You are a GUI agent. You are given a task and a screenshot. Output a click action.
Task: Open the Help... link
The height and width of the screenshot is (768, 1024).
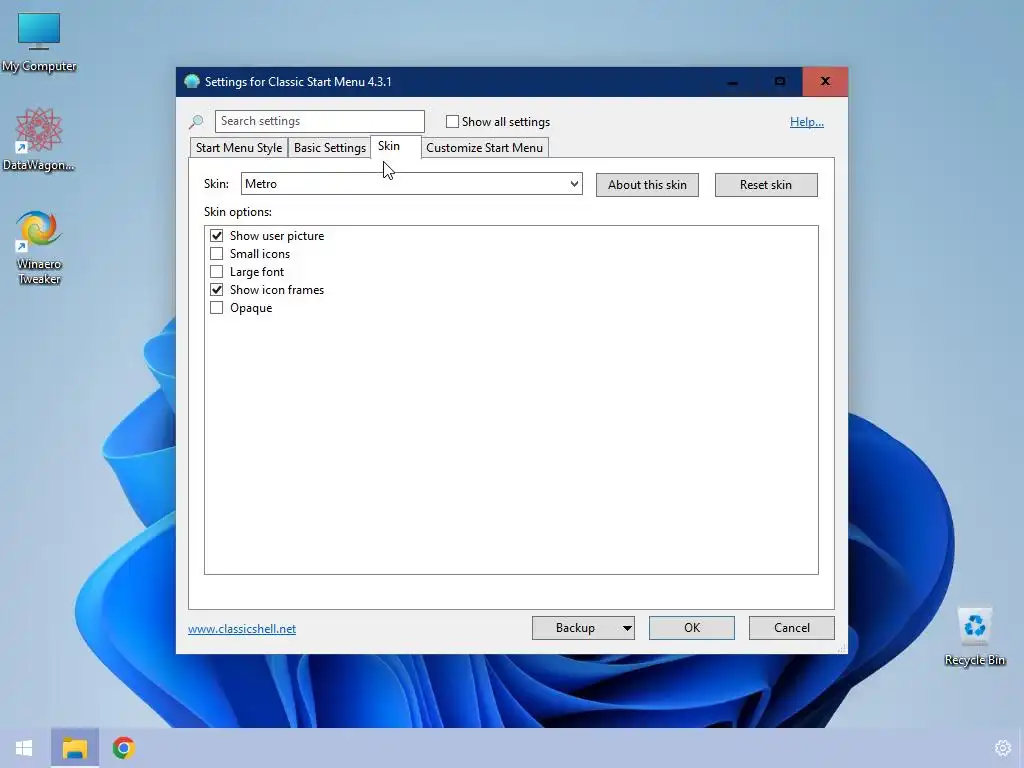tap(807, 122)
